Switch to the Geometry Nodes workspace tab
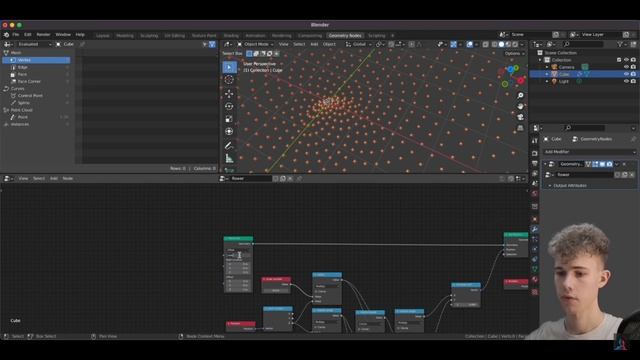The image size is (640, 360). click(x=345, y=36)
